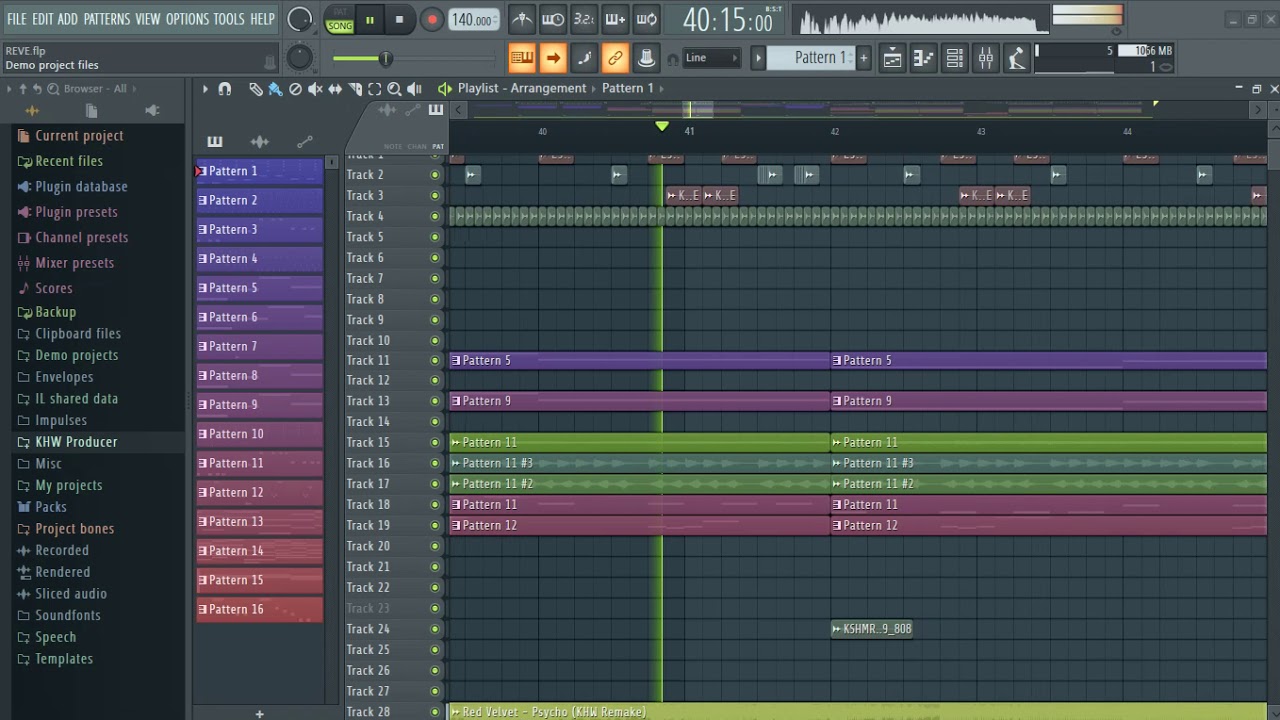Toggle the recording countdown icon
The image size is (1280, 720).
tap(584, 19)
